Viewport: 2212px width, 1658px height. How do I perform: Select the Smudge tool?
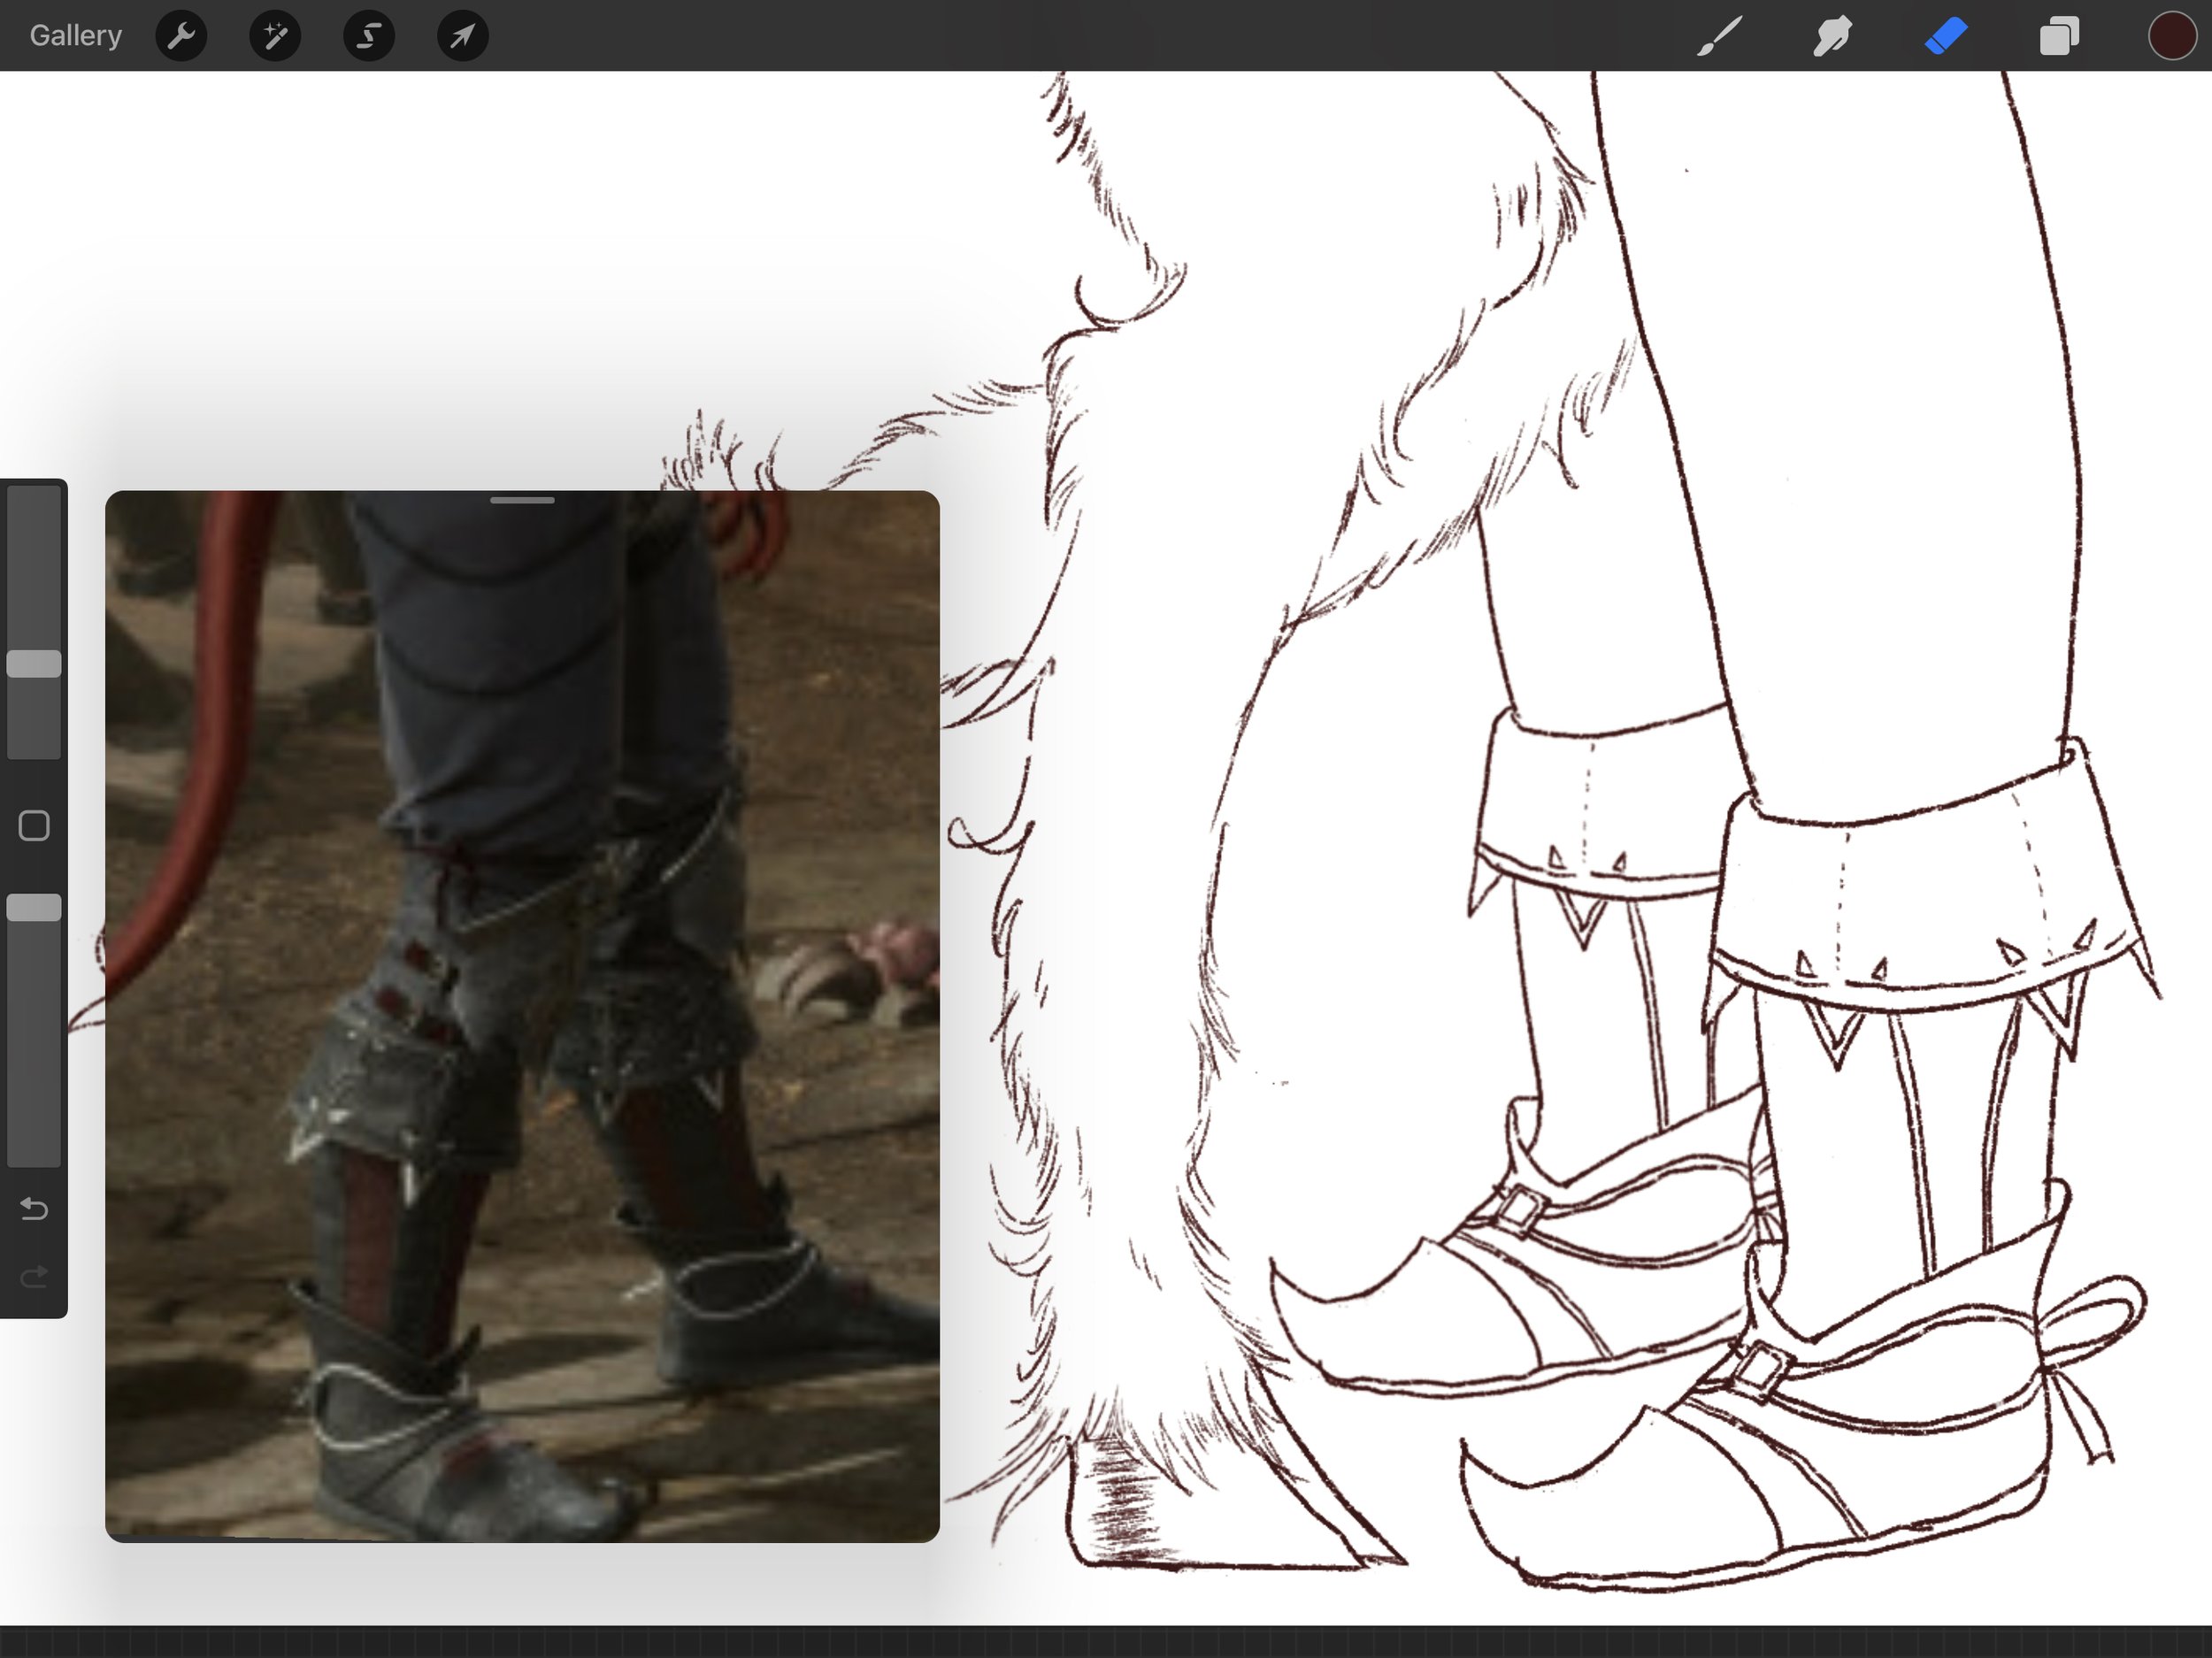pyautogui.click(x=1832, y=36)
